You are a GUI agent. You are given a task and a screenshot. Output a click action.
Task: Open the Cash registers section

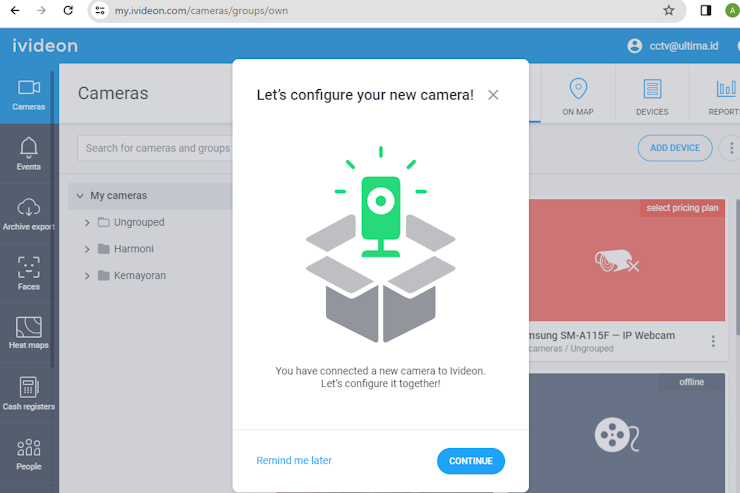[29, 393]
